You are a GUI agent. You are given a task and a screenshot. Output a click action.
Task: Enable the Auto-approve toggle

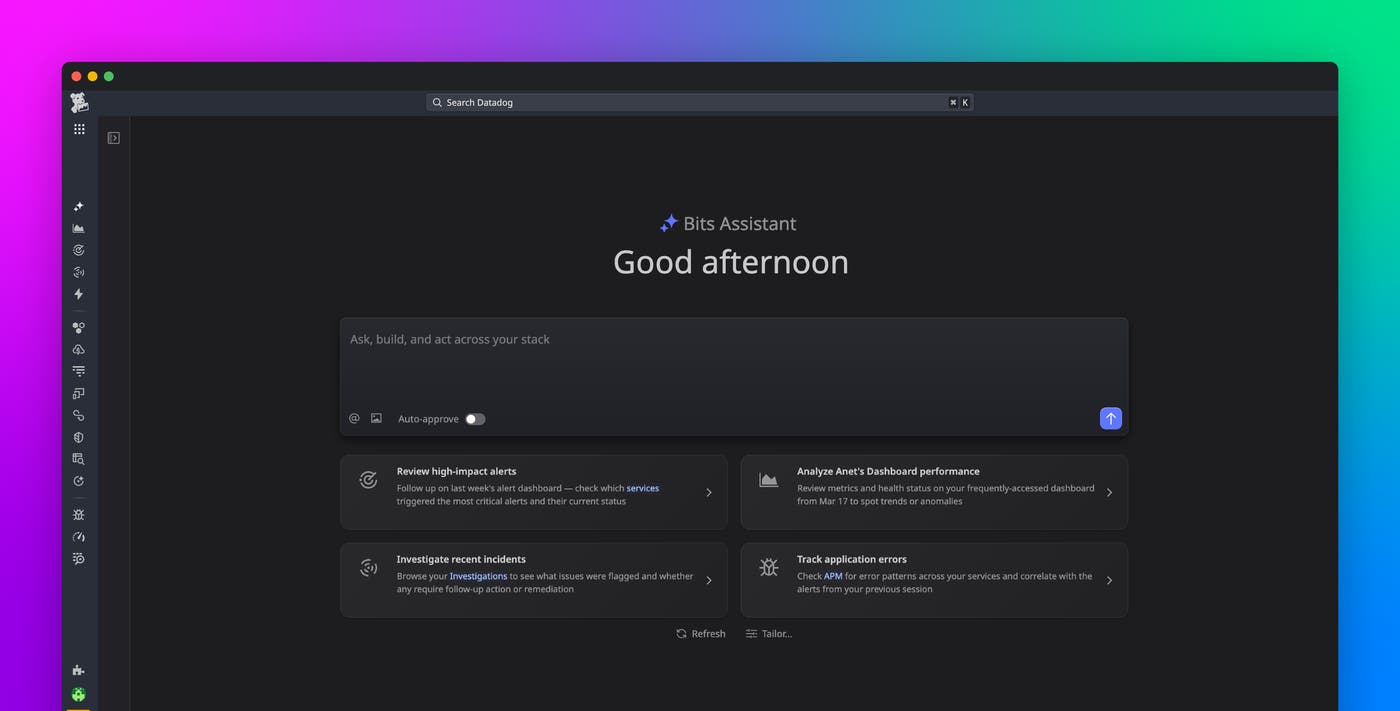pyautogui.click(x=475, y=419)
